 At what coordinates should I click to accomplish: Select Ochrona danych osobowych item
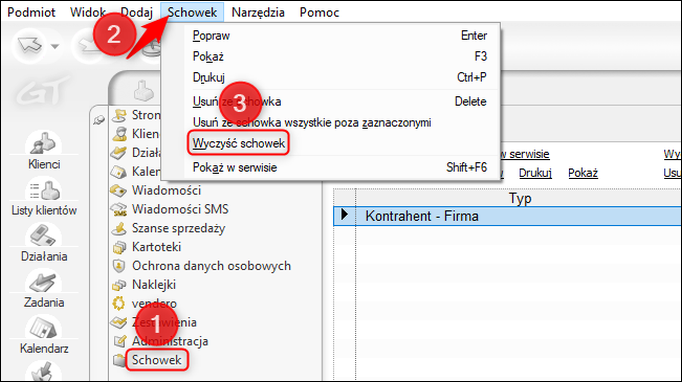211,265
